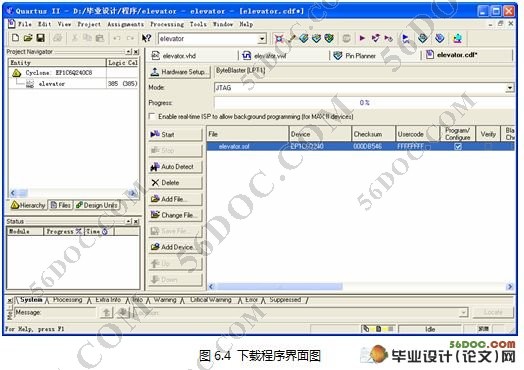This screenshot has width=524, height=370.
Task: Open the Help menu
Action: 246,24
